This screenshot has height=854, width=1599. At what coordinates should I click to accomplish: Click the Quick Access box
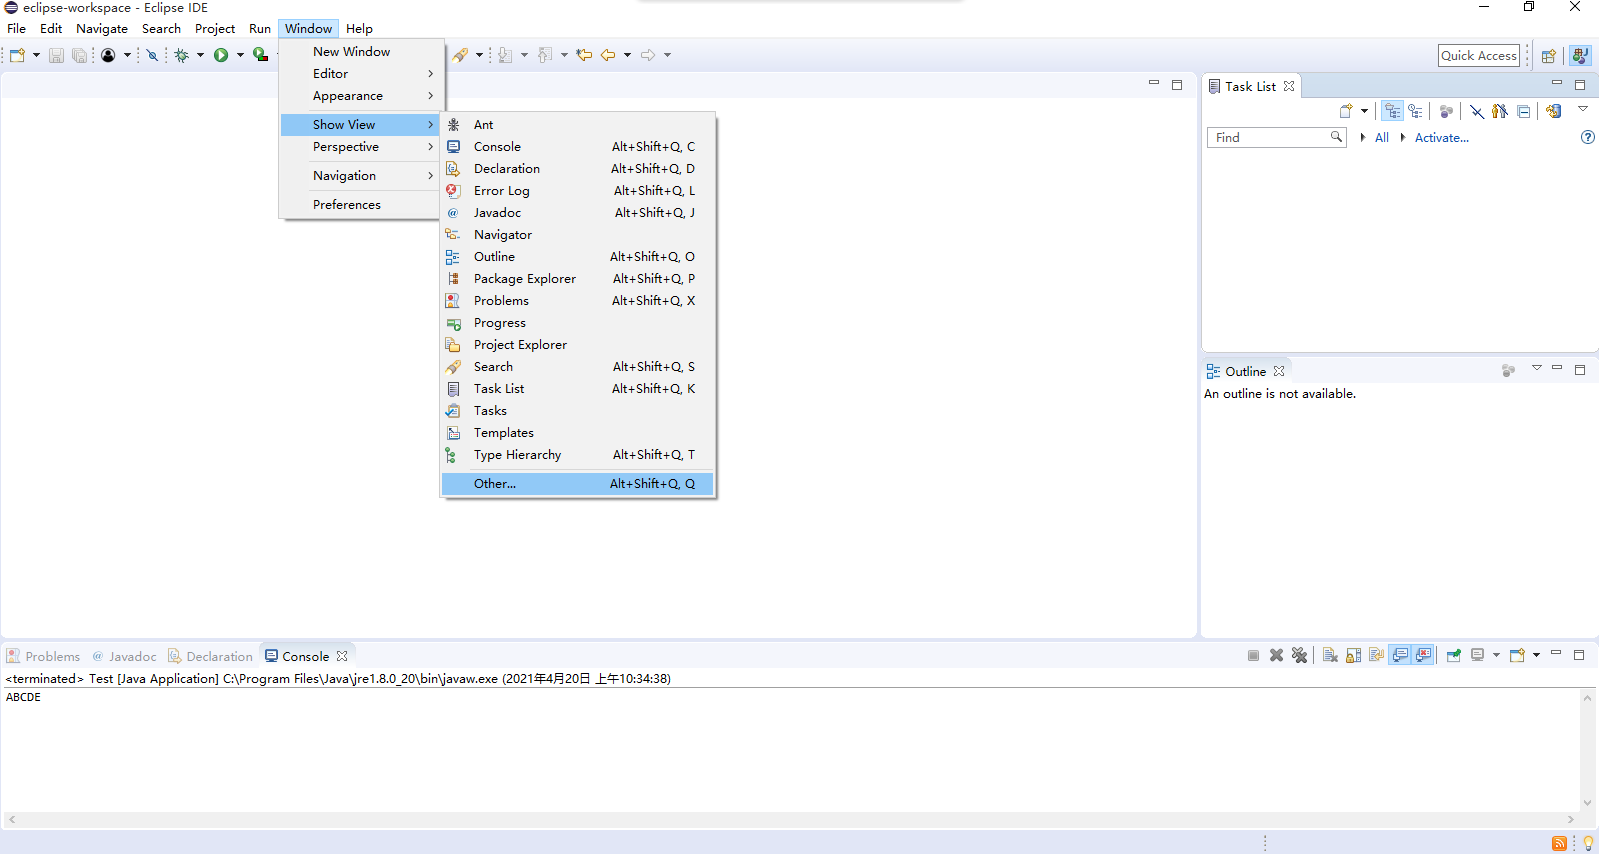pyautogui.click(x=1479, y=56)
